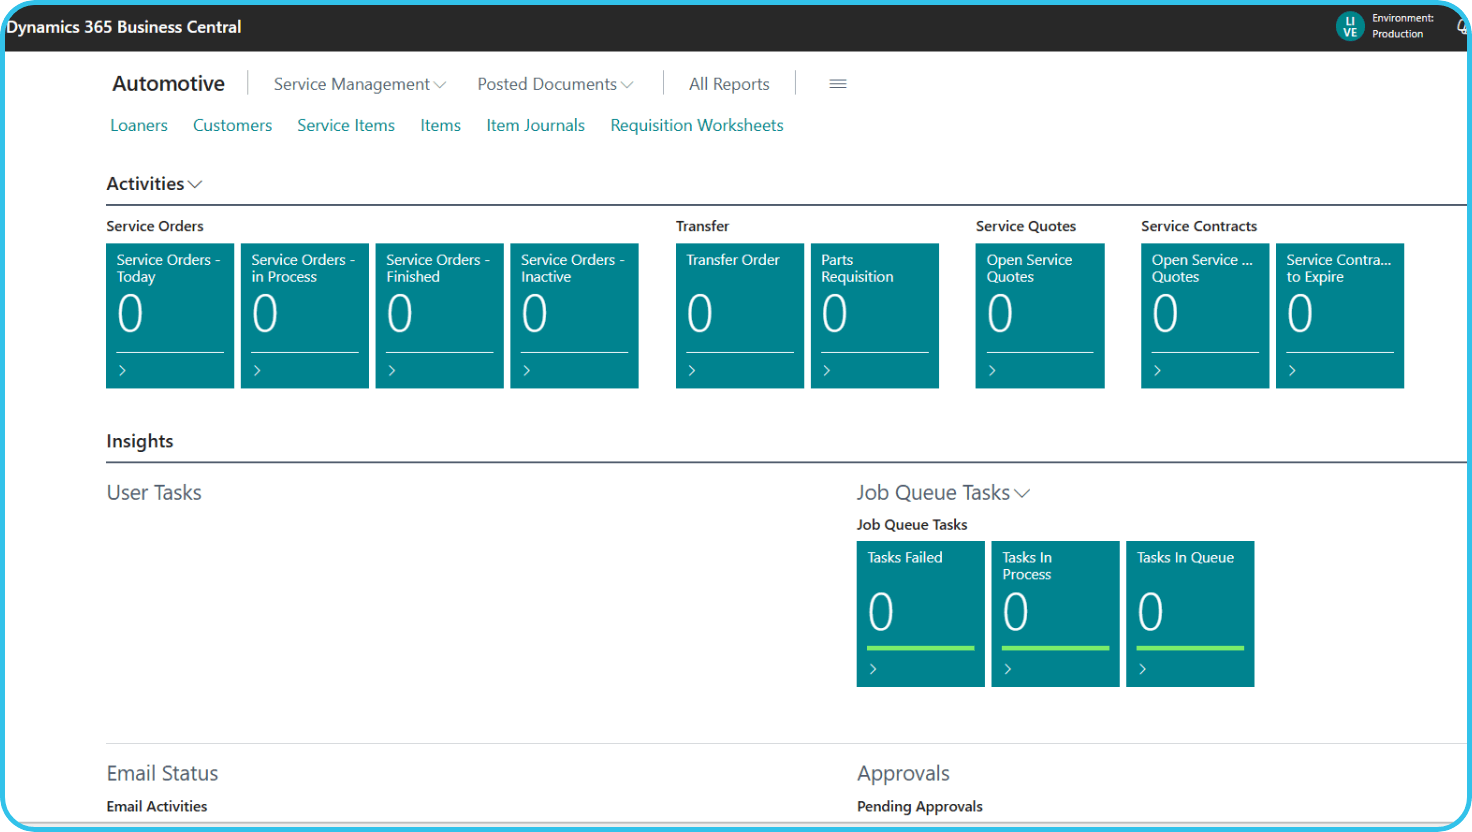Open the Loaners link

click(139, 125)
